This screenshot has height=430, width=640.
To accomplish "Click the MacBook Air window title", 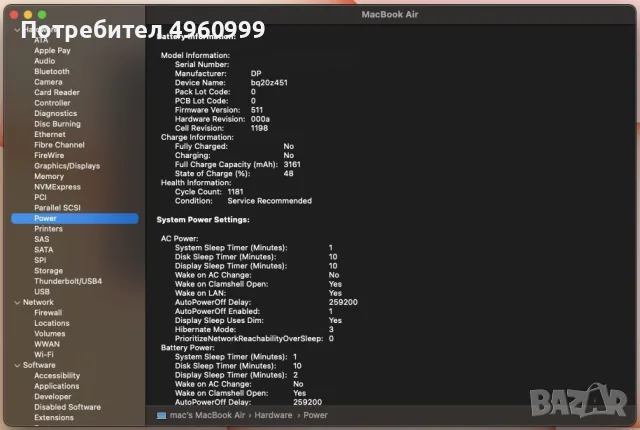I will point(390,14).
